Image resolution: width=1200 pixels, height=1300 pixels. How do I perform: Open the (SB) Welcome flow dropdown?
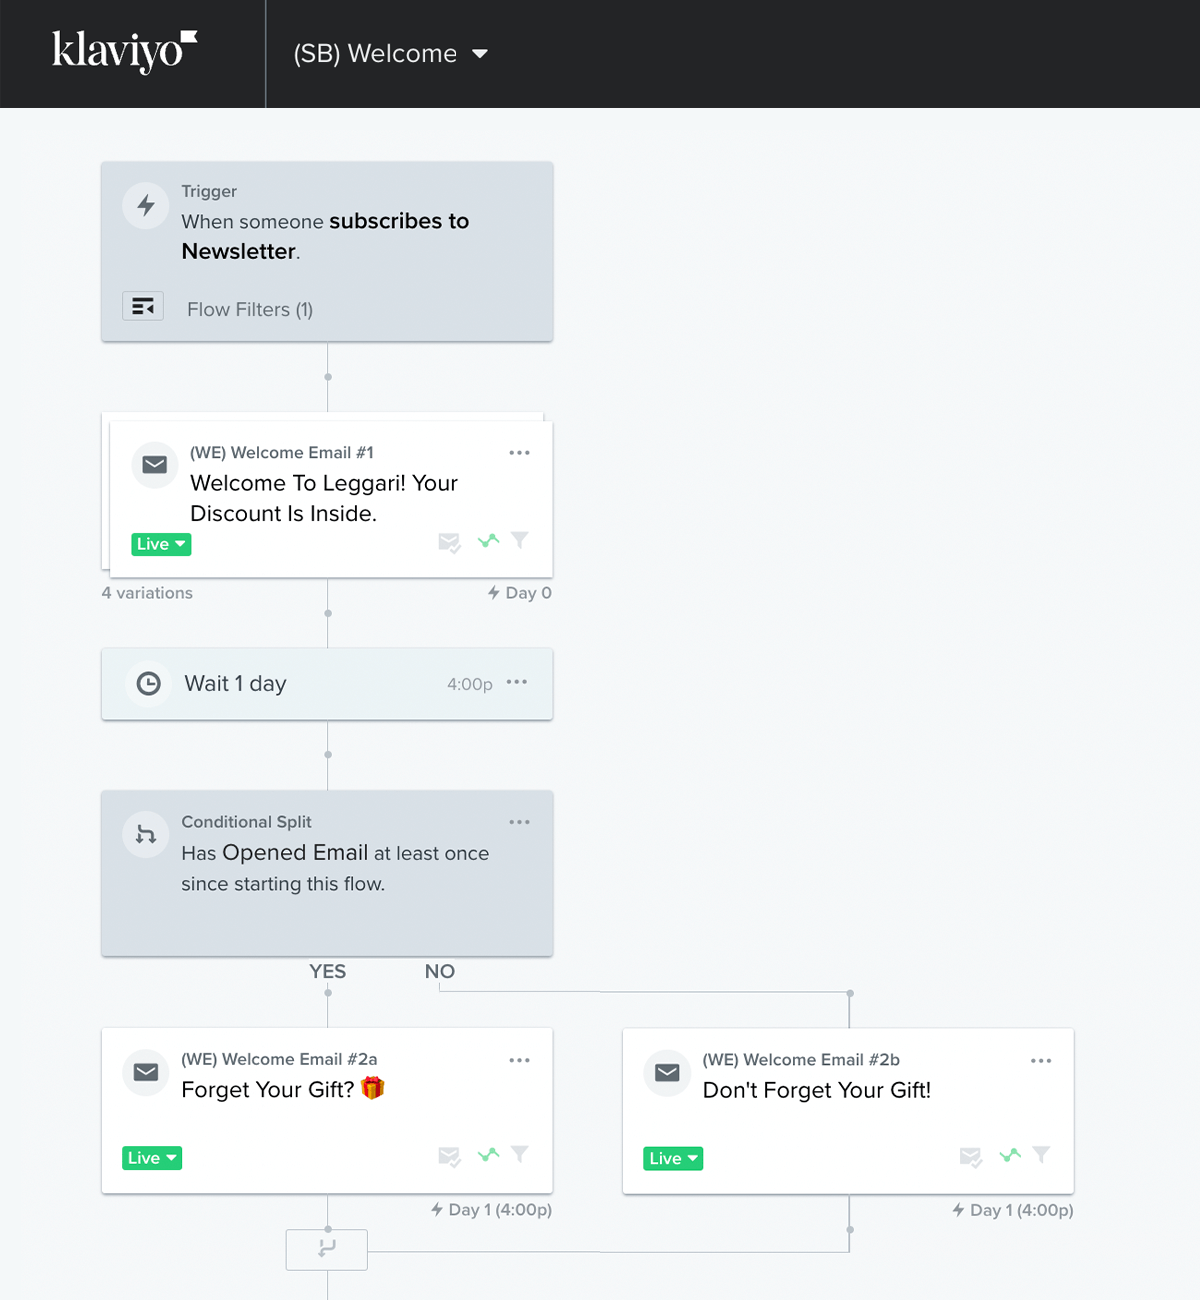click(x=391, y=54)
